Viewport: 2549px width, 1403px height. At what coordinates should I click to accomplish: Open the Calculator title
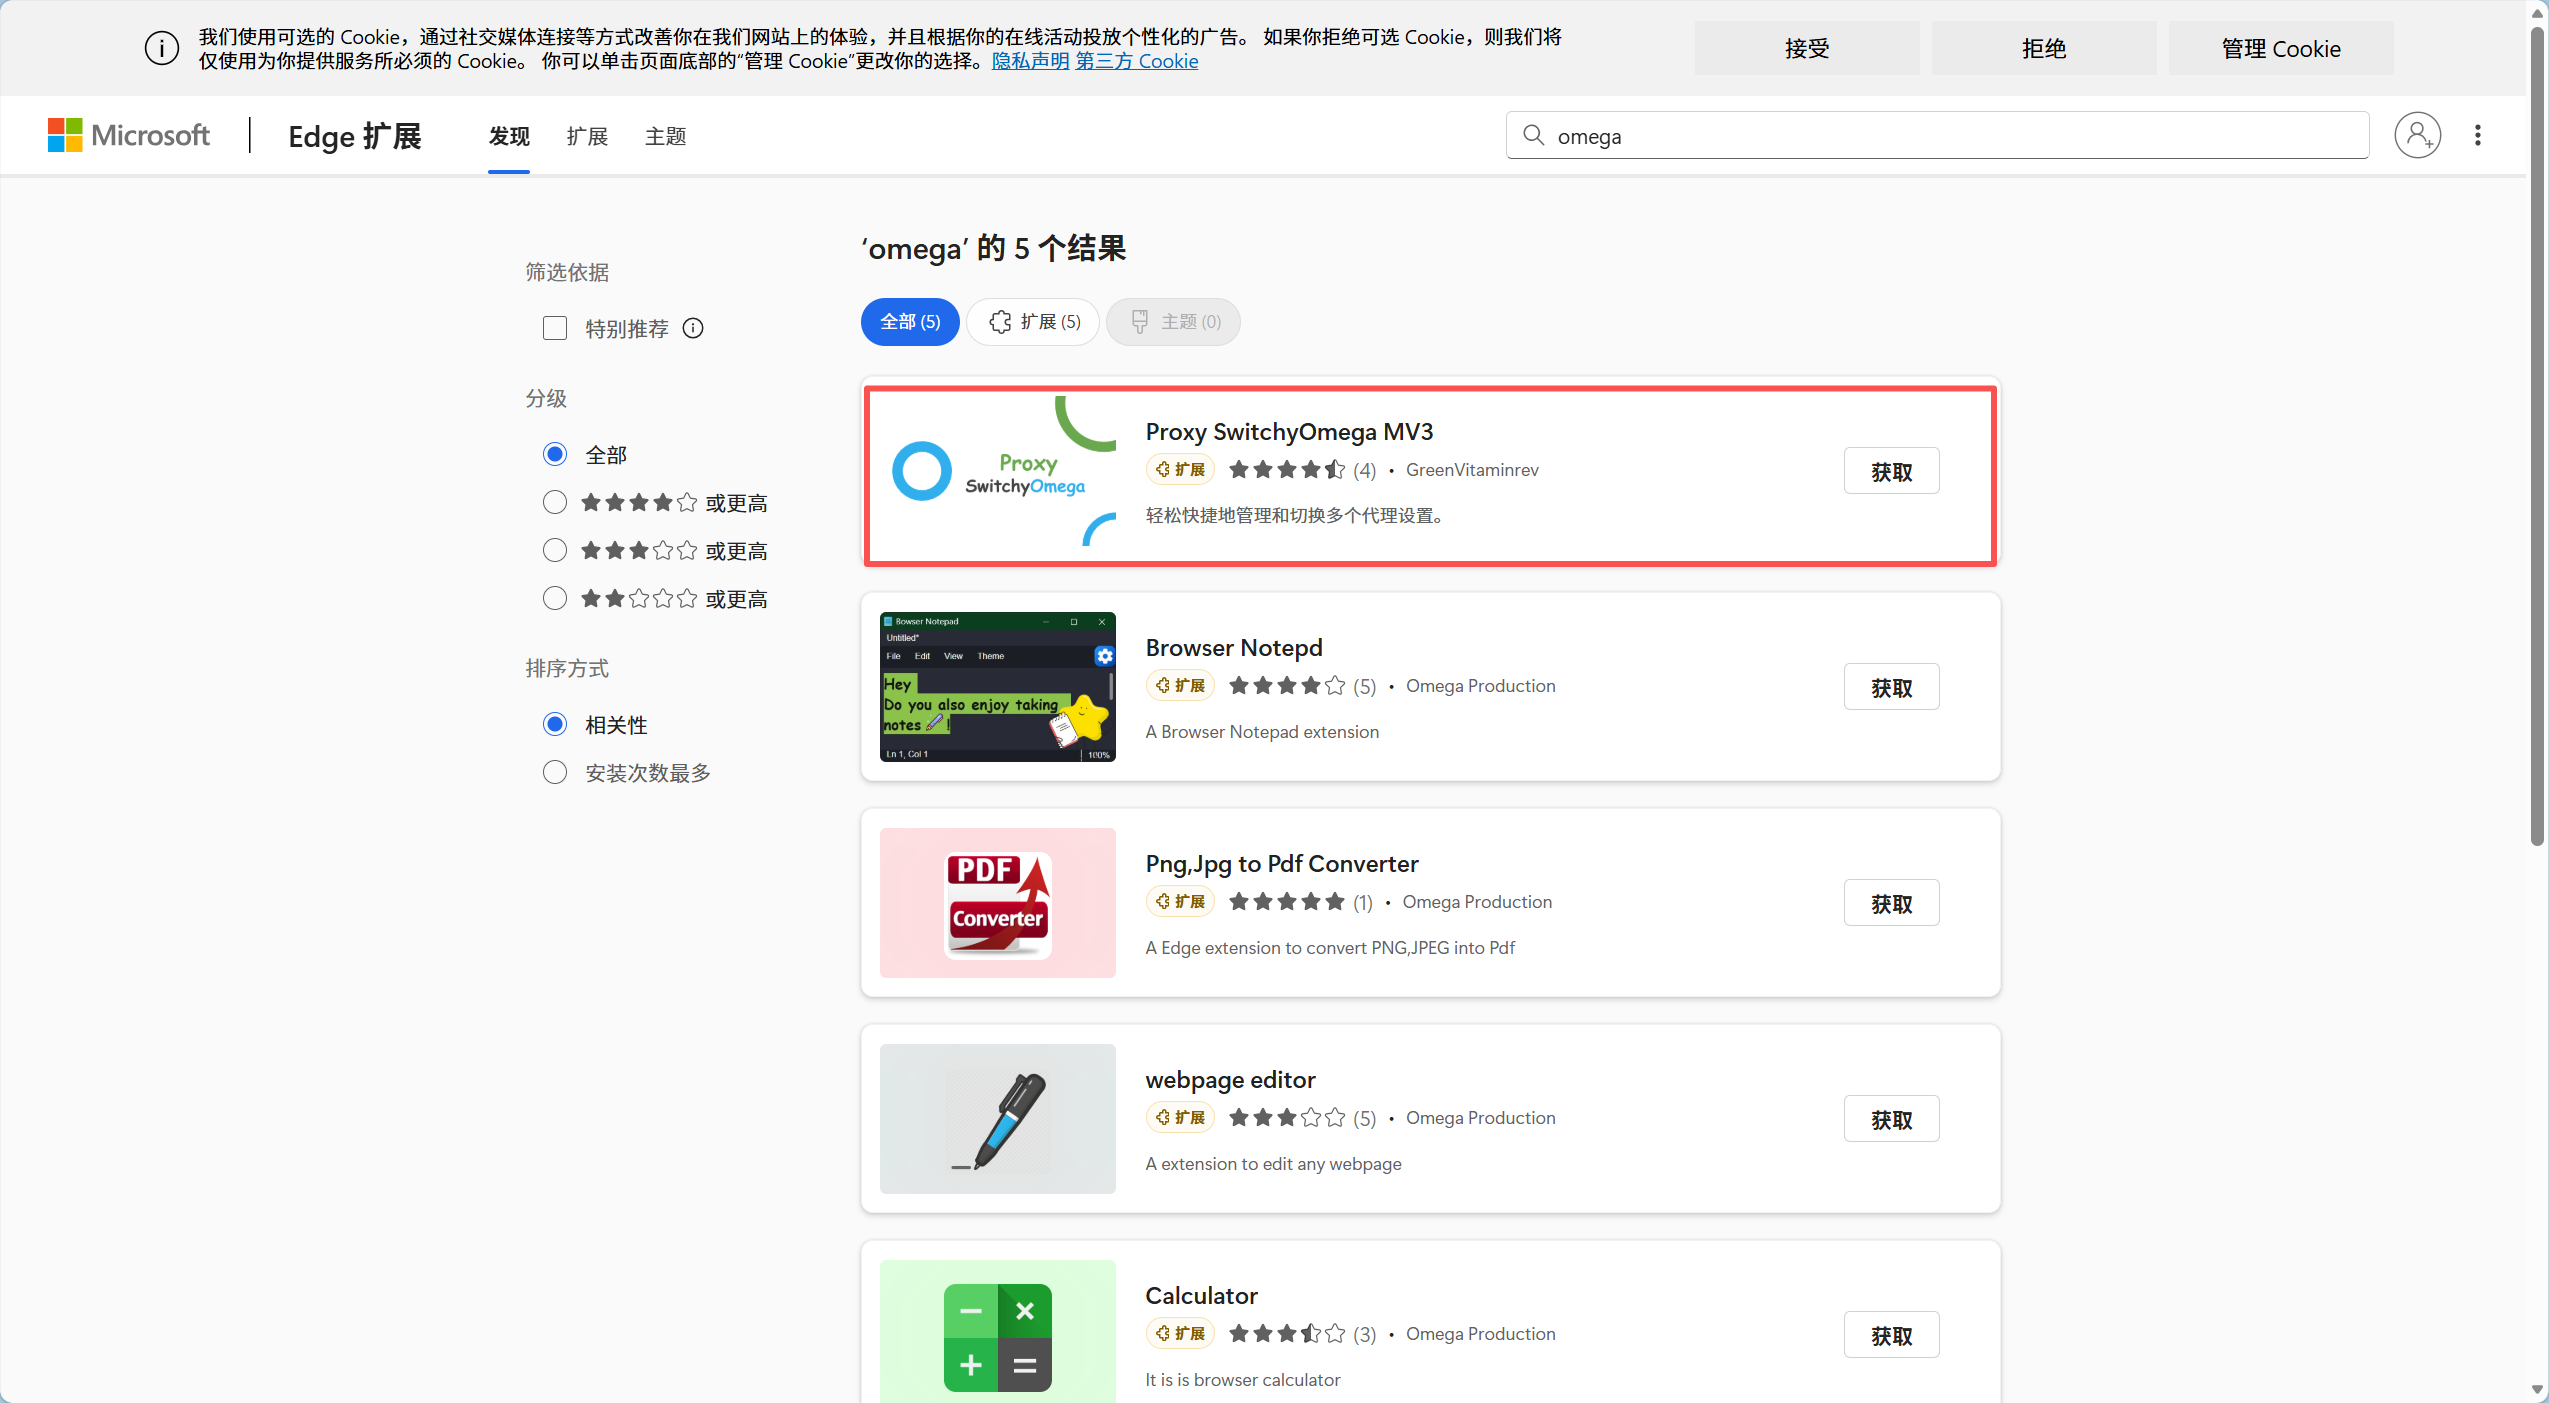[x=1201, y=1295]
